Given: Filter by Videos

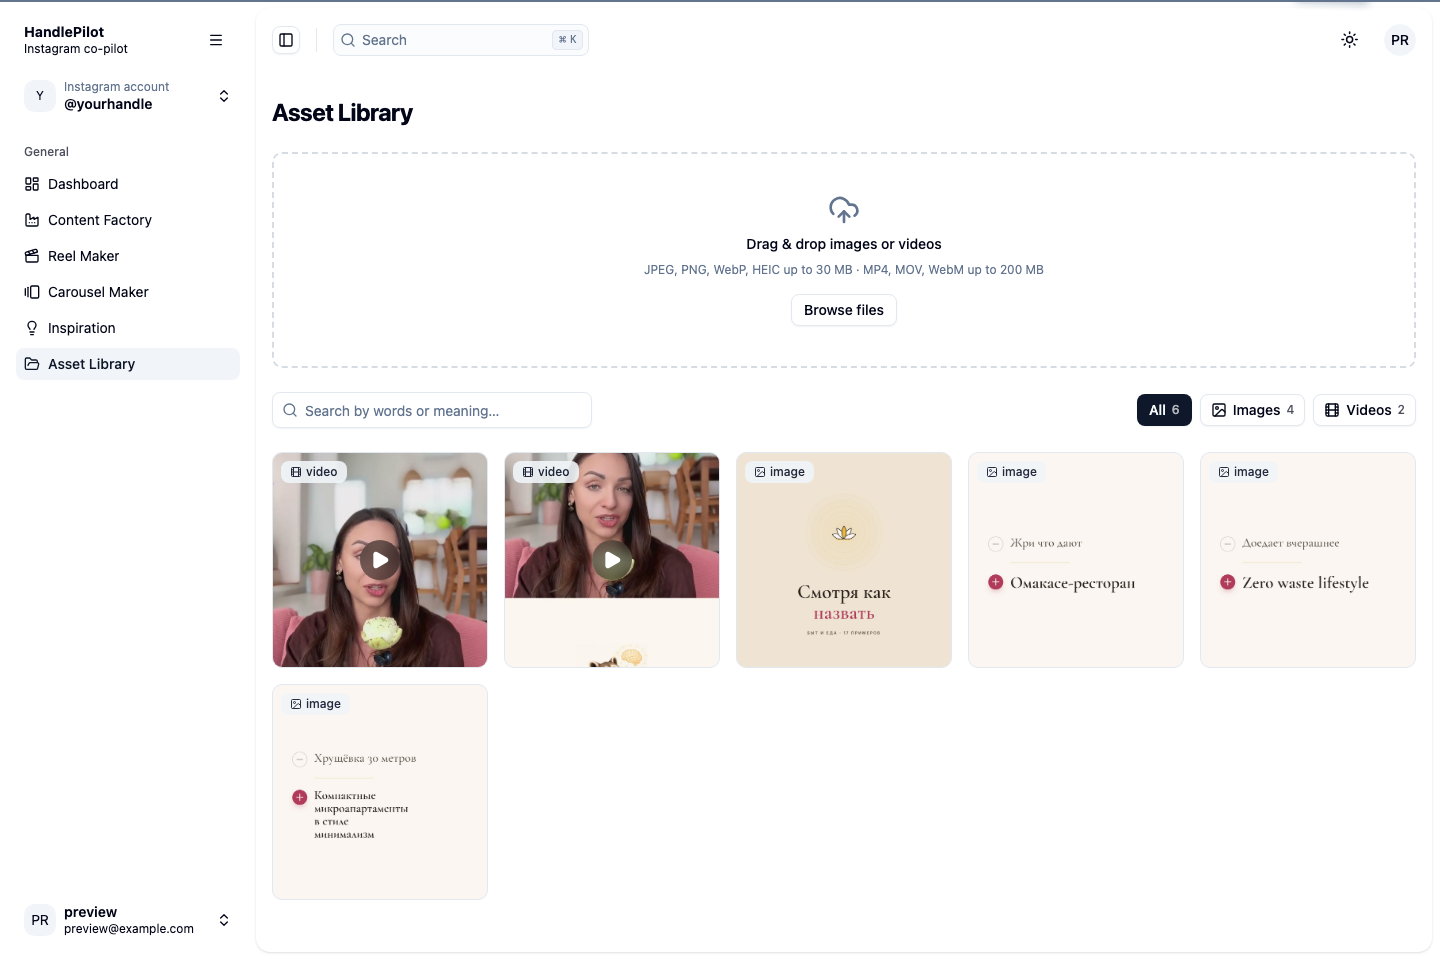Looking at the screenshot, I should (x=1364, y=410).
